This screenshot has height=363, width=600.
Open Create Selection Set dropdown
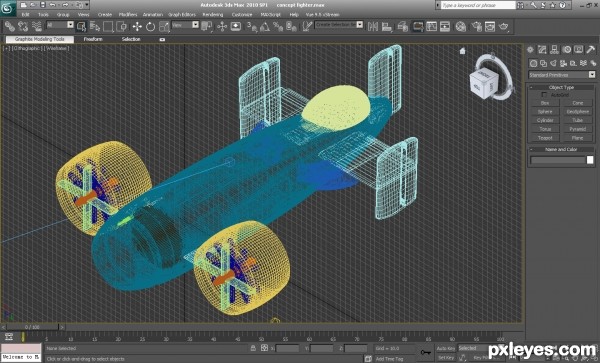click(x=339, y=24)
